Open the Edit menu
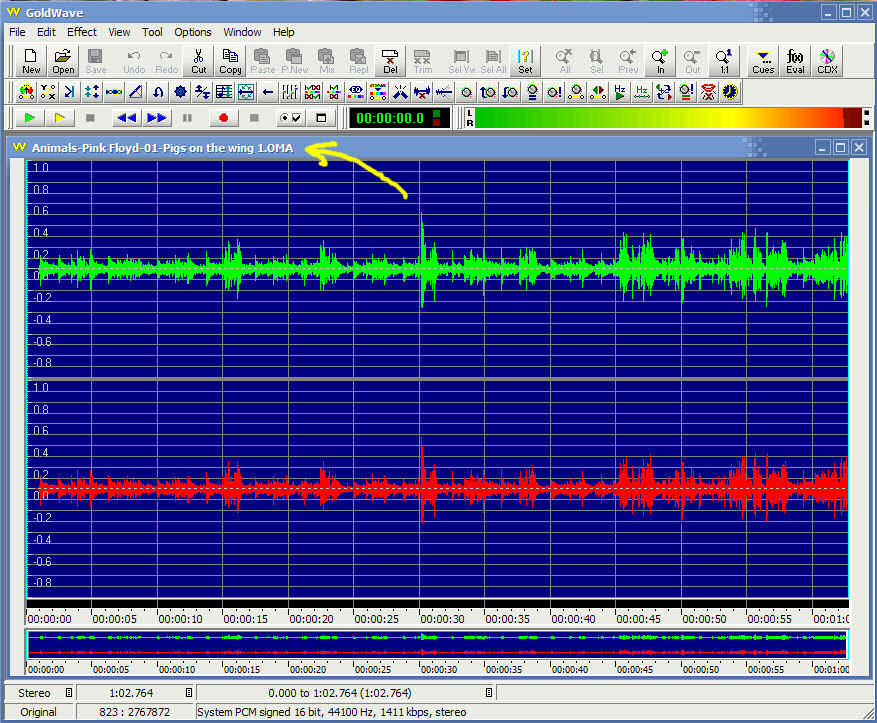The image size is (877, 723). [46, 32]
